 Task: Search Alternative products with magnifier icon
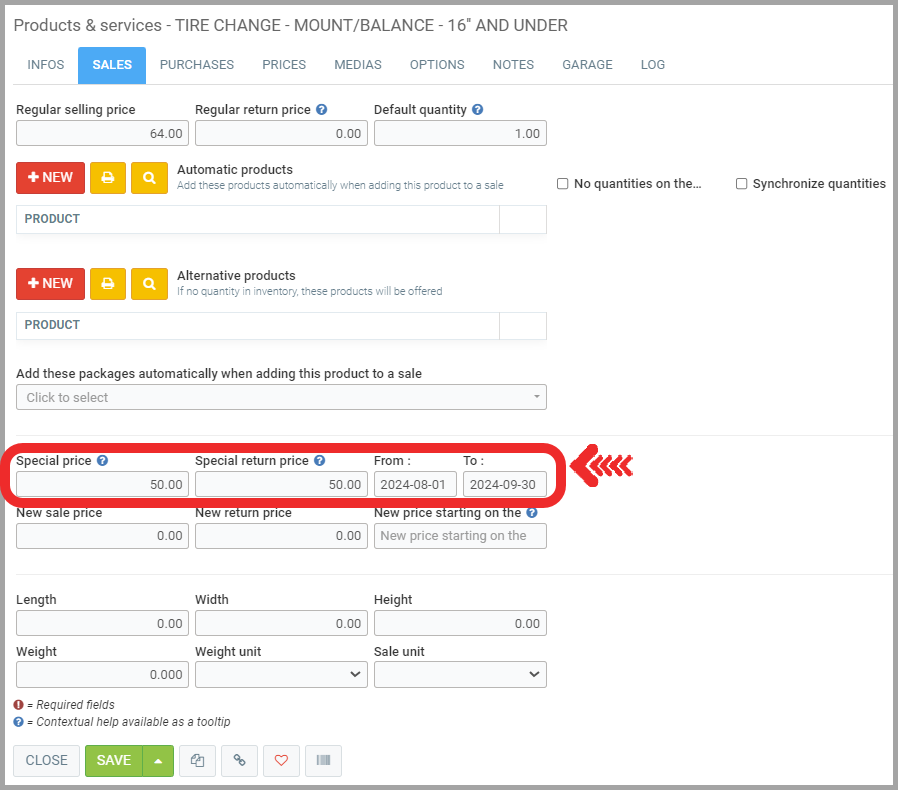point(149,284)
